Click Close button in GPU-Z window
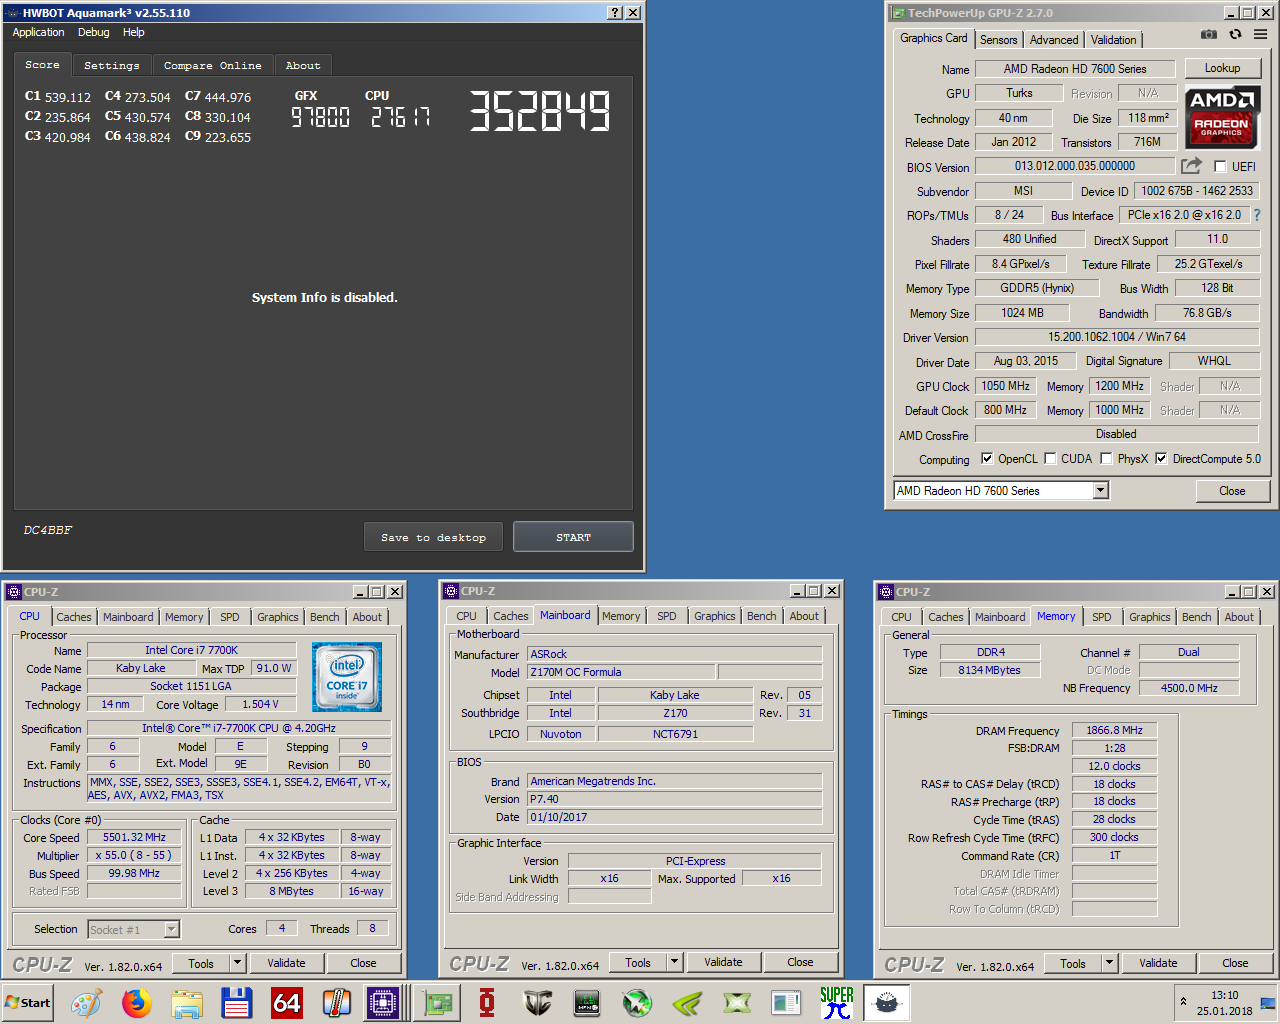 pyautogui.click(x=1232, y=491)
